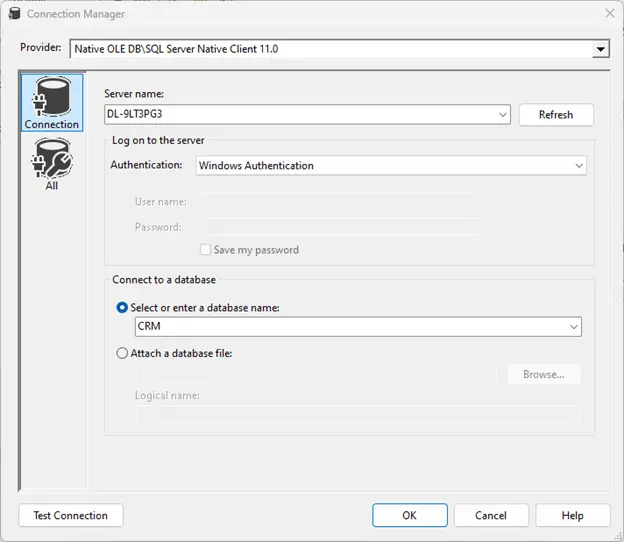Click the Browse... button
624x542 pixels.
coord(544,374)
